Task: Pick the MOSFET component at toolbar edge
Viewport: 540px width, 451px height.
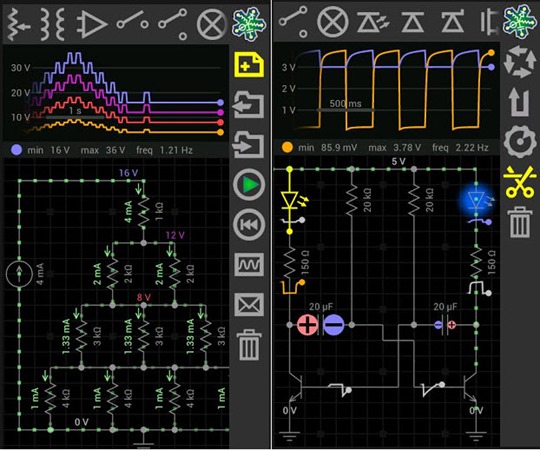Action: coord(489,22)
